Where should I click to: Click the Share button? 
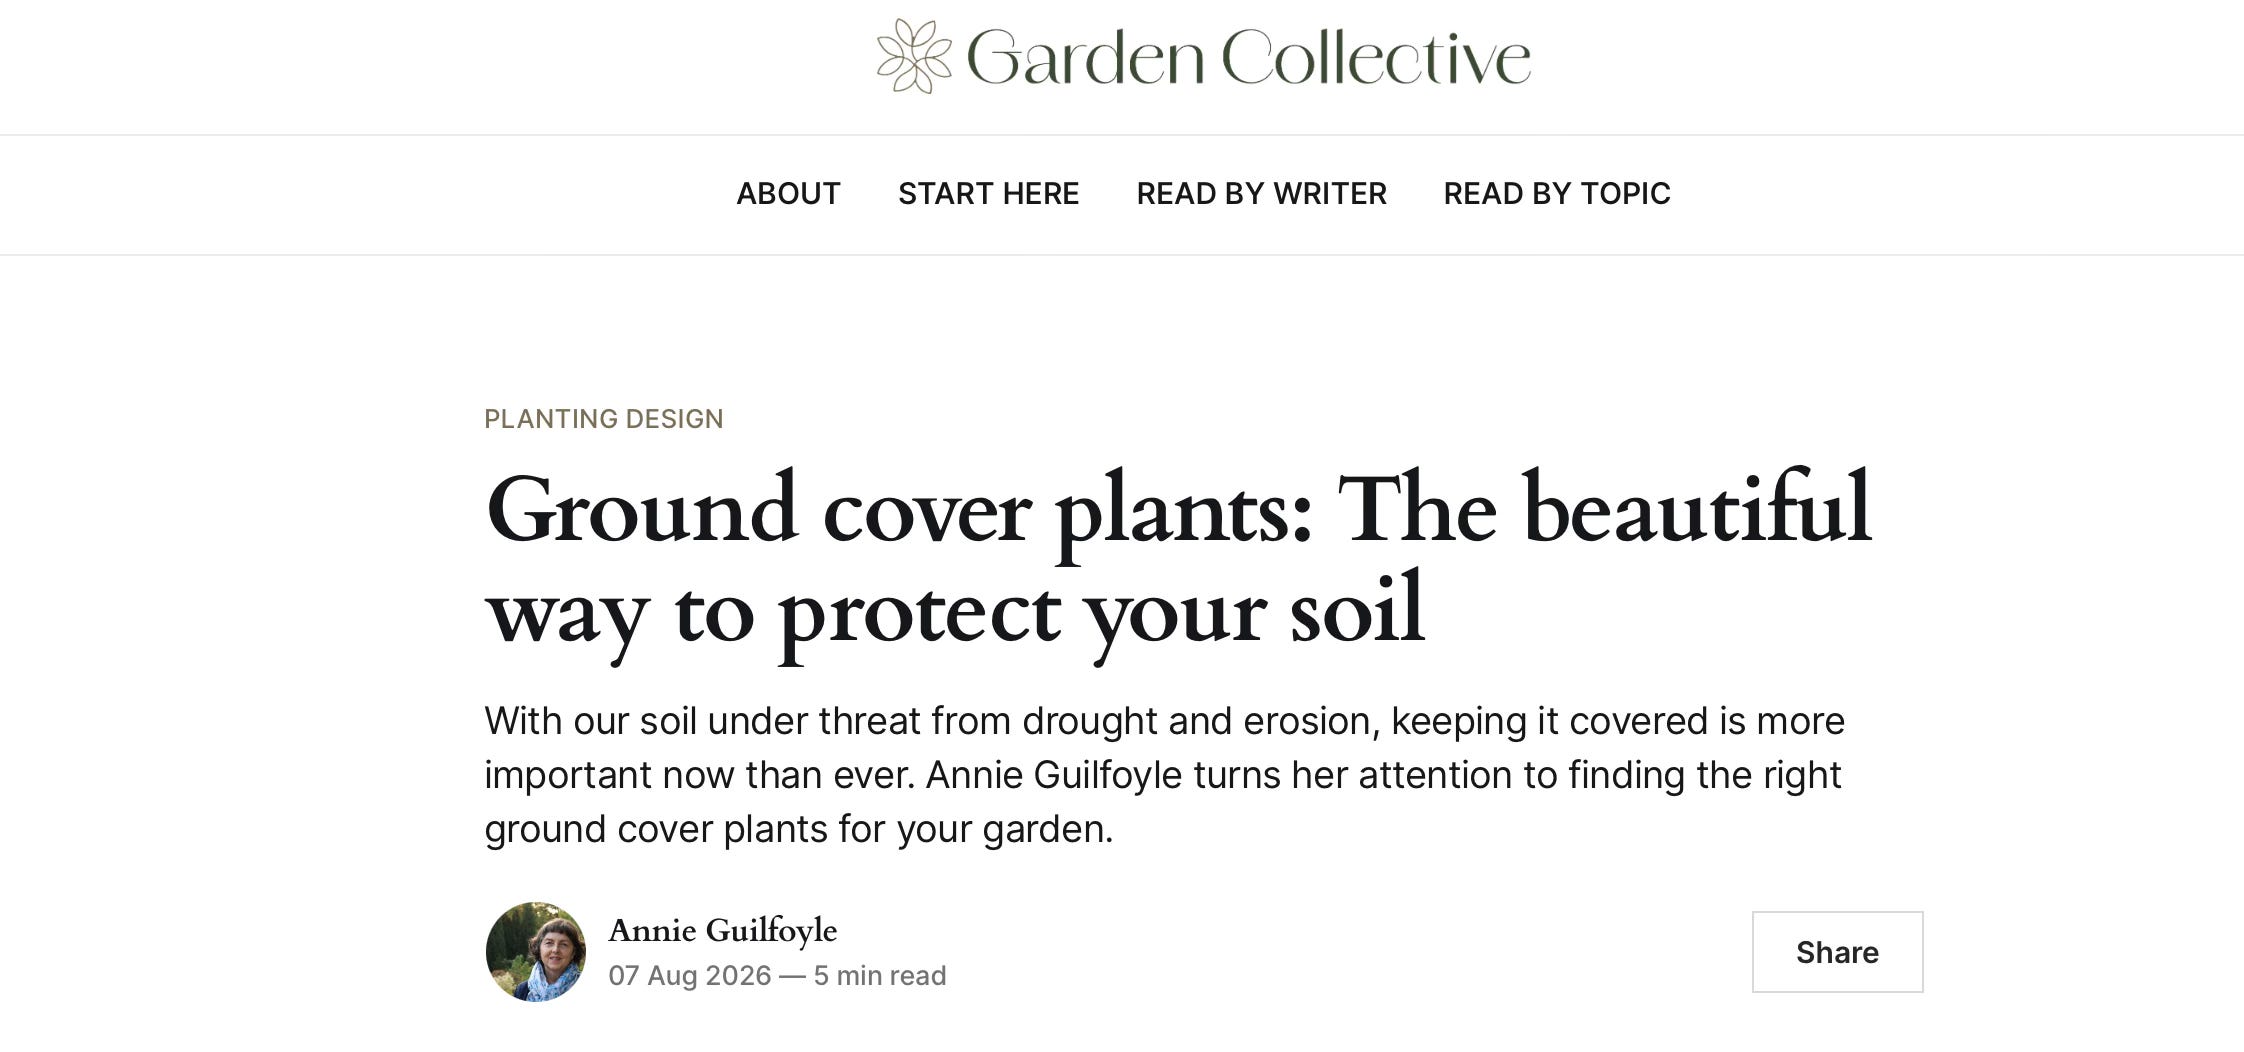tap(1837, 952)
